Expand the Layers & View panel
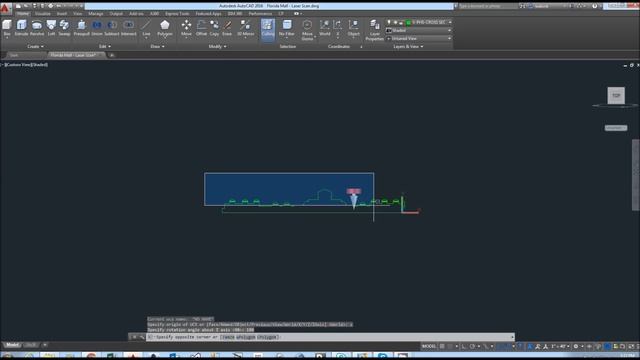The image size is (640, 360). (408, 47)
